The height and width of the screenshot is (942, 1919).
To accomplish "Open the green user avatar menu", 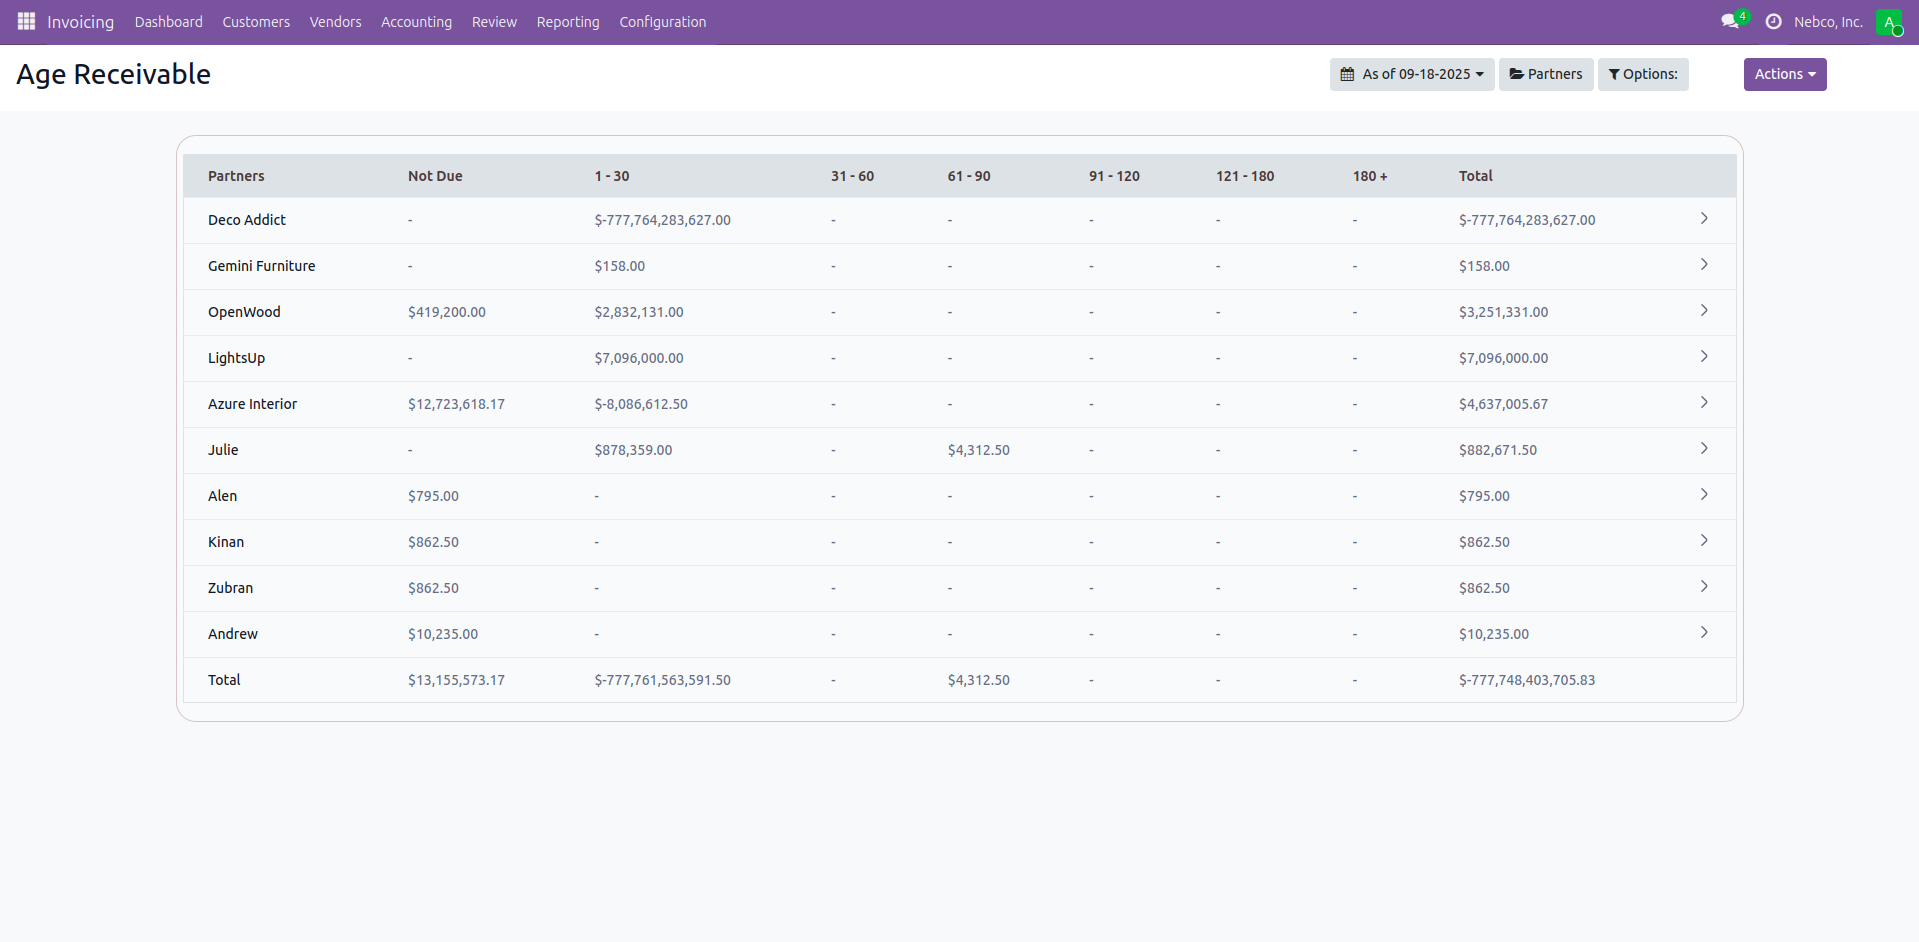I will (x=1888, y=22).
